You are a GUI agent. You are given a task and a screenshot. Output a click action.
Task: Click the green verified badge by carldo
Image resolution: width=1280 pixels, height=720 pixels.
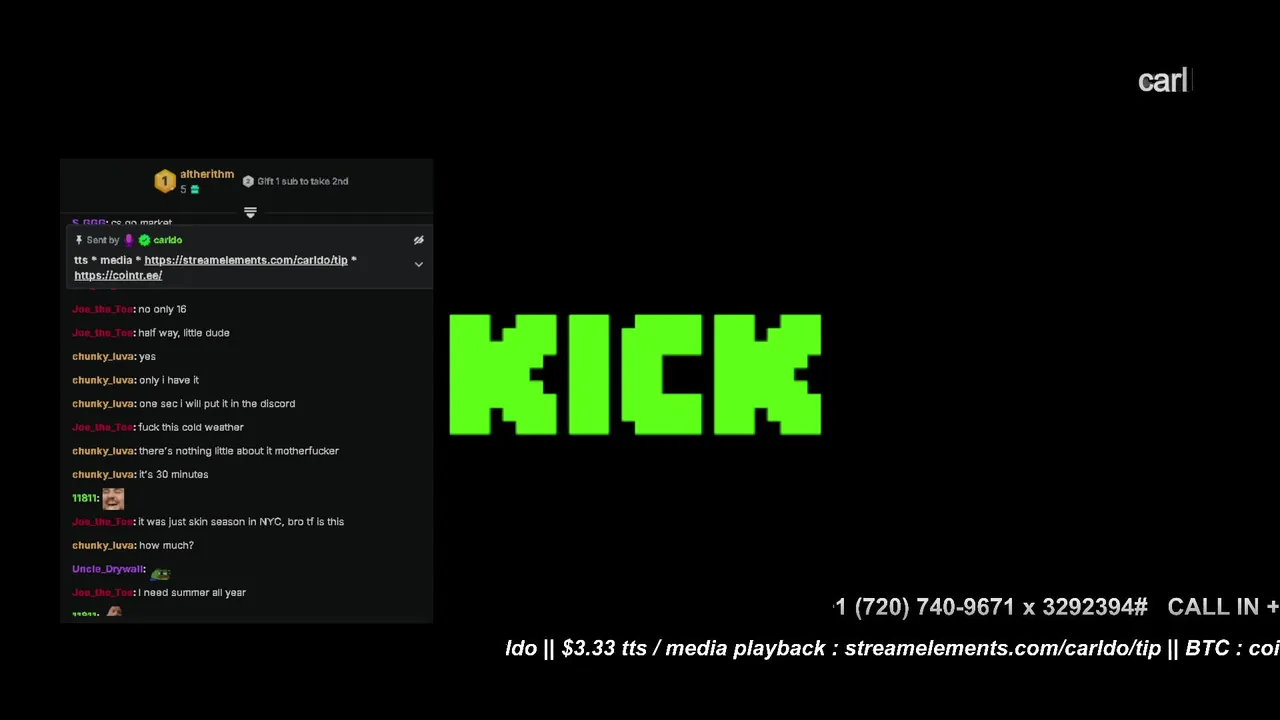144,240
